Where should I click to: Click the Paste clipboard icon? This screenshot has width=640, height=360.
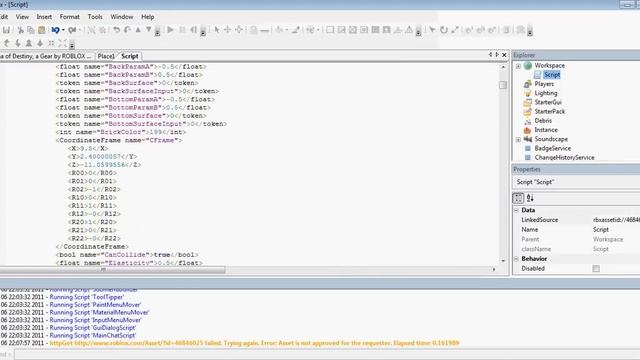coord(42,30)
